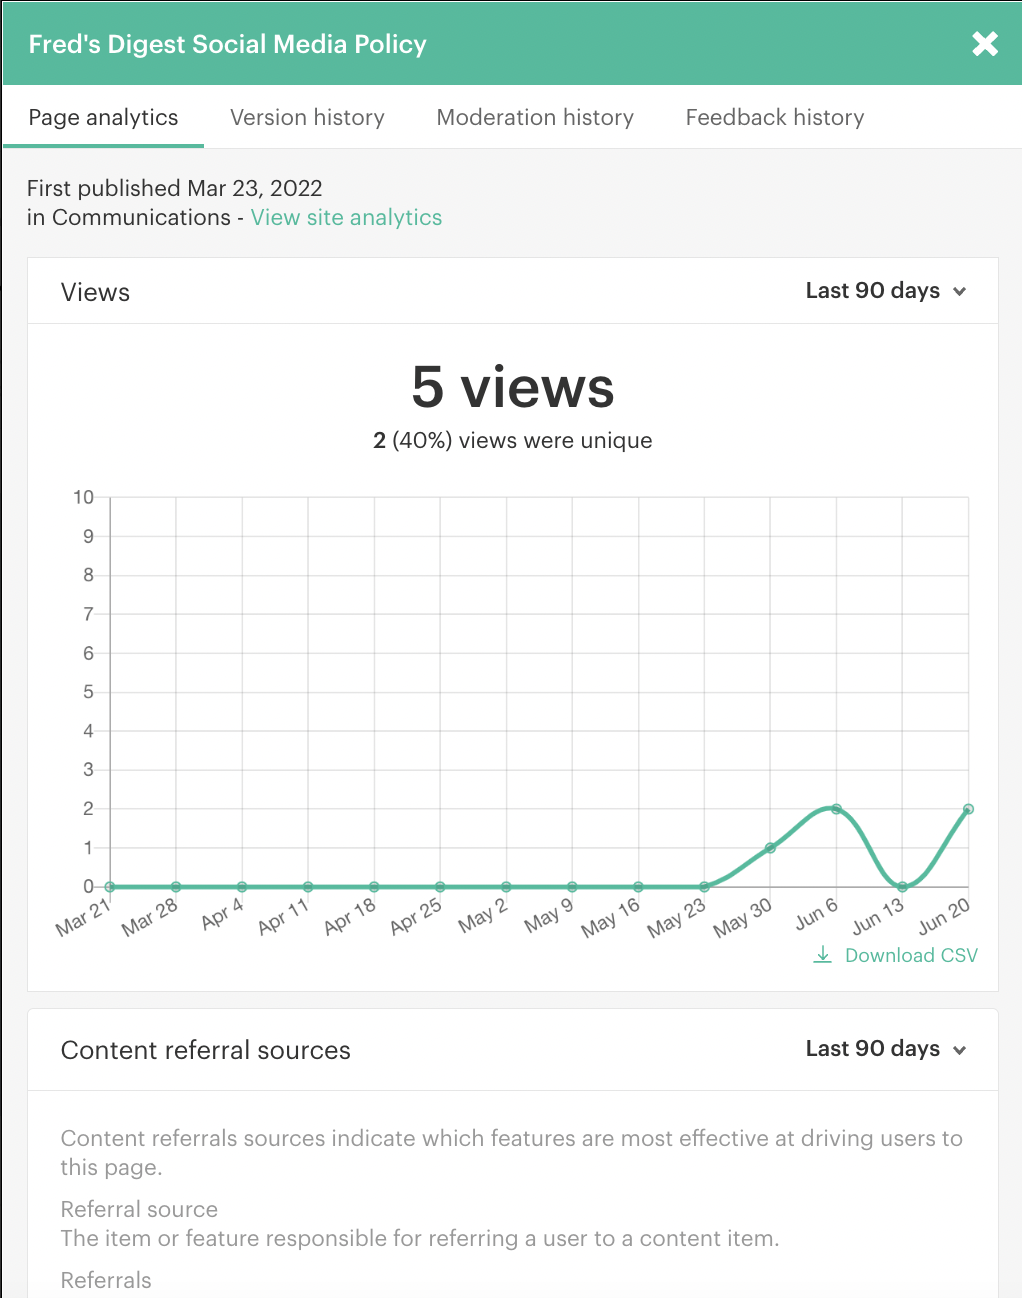Select the May 30 point on the views graph
This screenshot has height=1298, width=1022.
(x=770, y=847)
